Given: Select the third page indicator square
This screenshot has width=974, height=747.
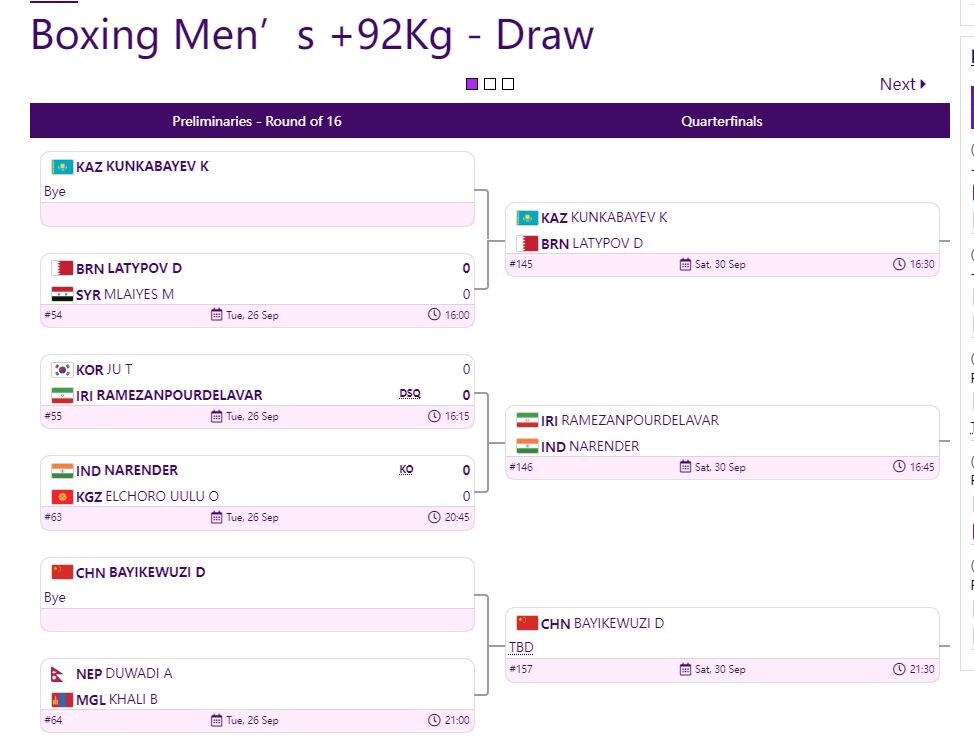Looking at the screenshot, I should [x=508, y=84].
